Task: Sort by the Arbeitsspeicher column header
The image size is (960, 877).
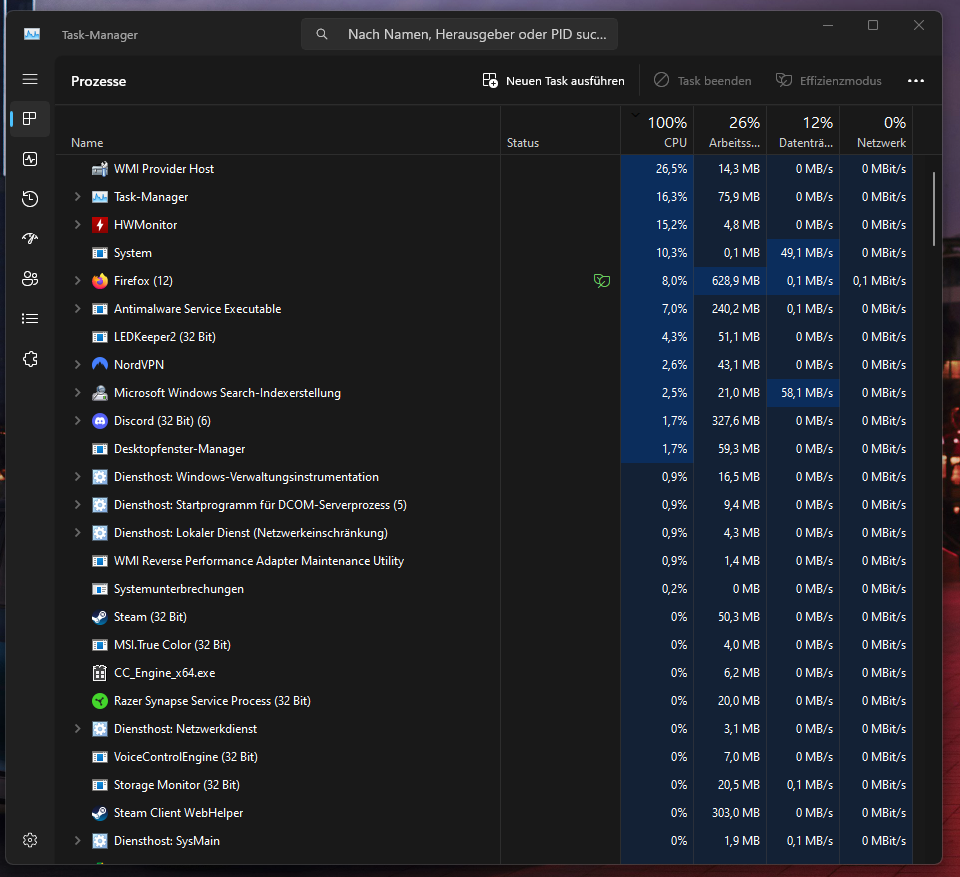Action: click(x=730, y=130)
